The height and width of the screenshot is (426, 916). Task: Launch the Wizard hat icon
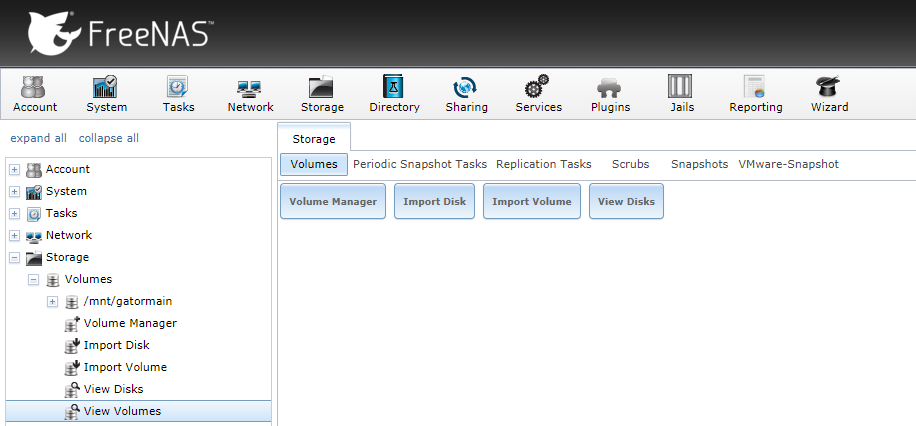pos(829,94)
